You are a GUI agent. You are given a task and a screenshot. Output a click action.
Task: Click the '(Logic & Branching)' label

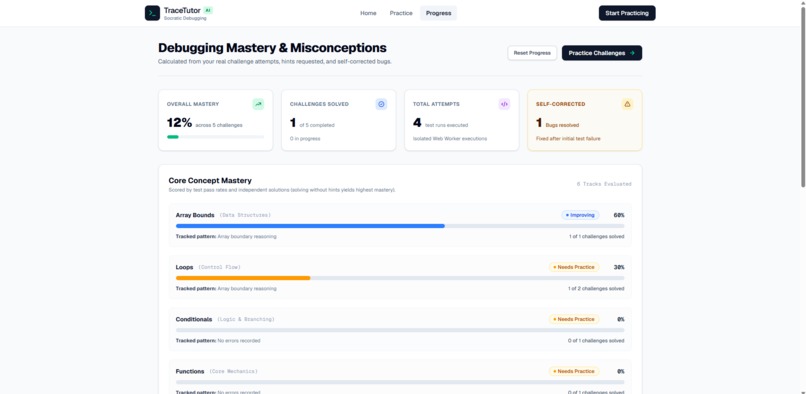(x=246, y=319)
